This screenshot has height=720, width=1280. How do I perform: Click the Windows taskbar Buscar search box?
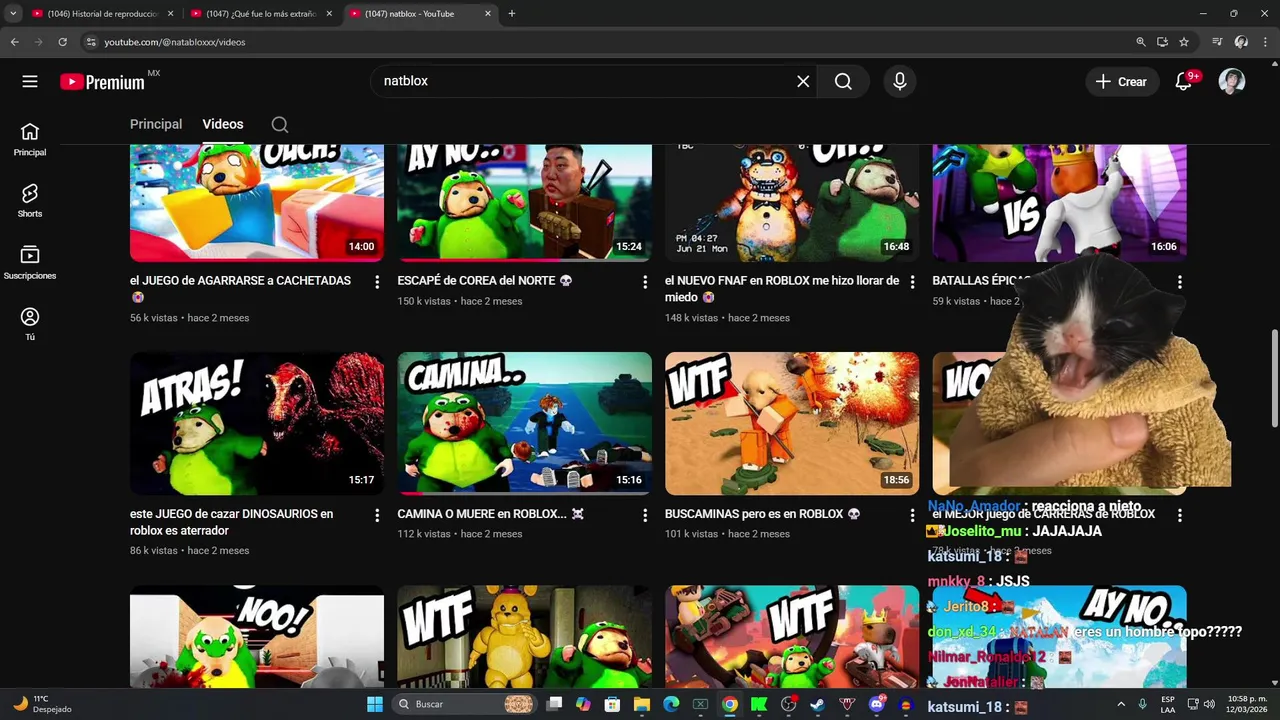coord(465,704)
